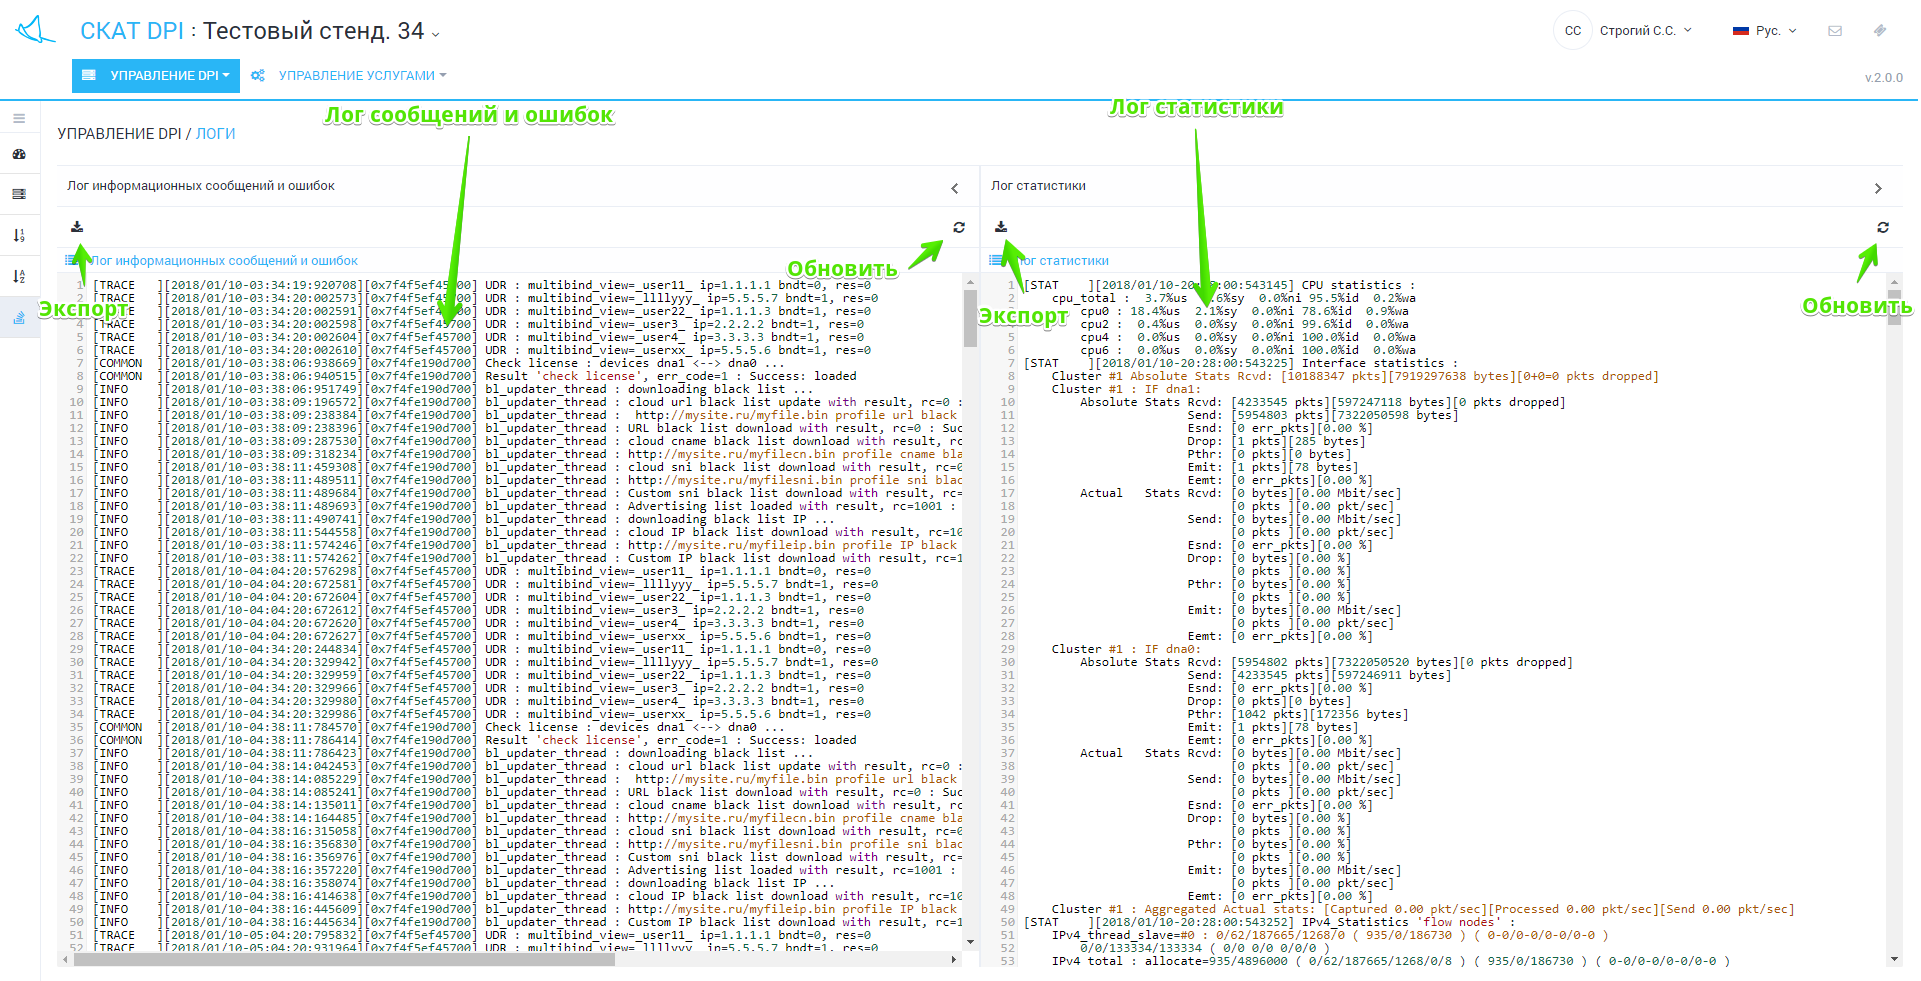This screenshot has height=981, width=1921.
Task: Click the alphabetical sort sidebar icon
Action: pos(19,277)
